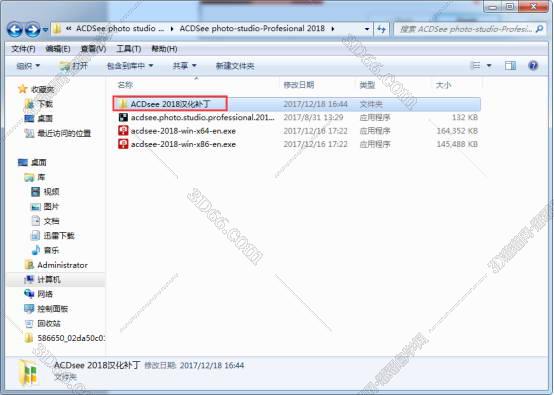Click the 164,352 KB size cell

point(457,131)
